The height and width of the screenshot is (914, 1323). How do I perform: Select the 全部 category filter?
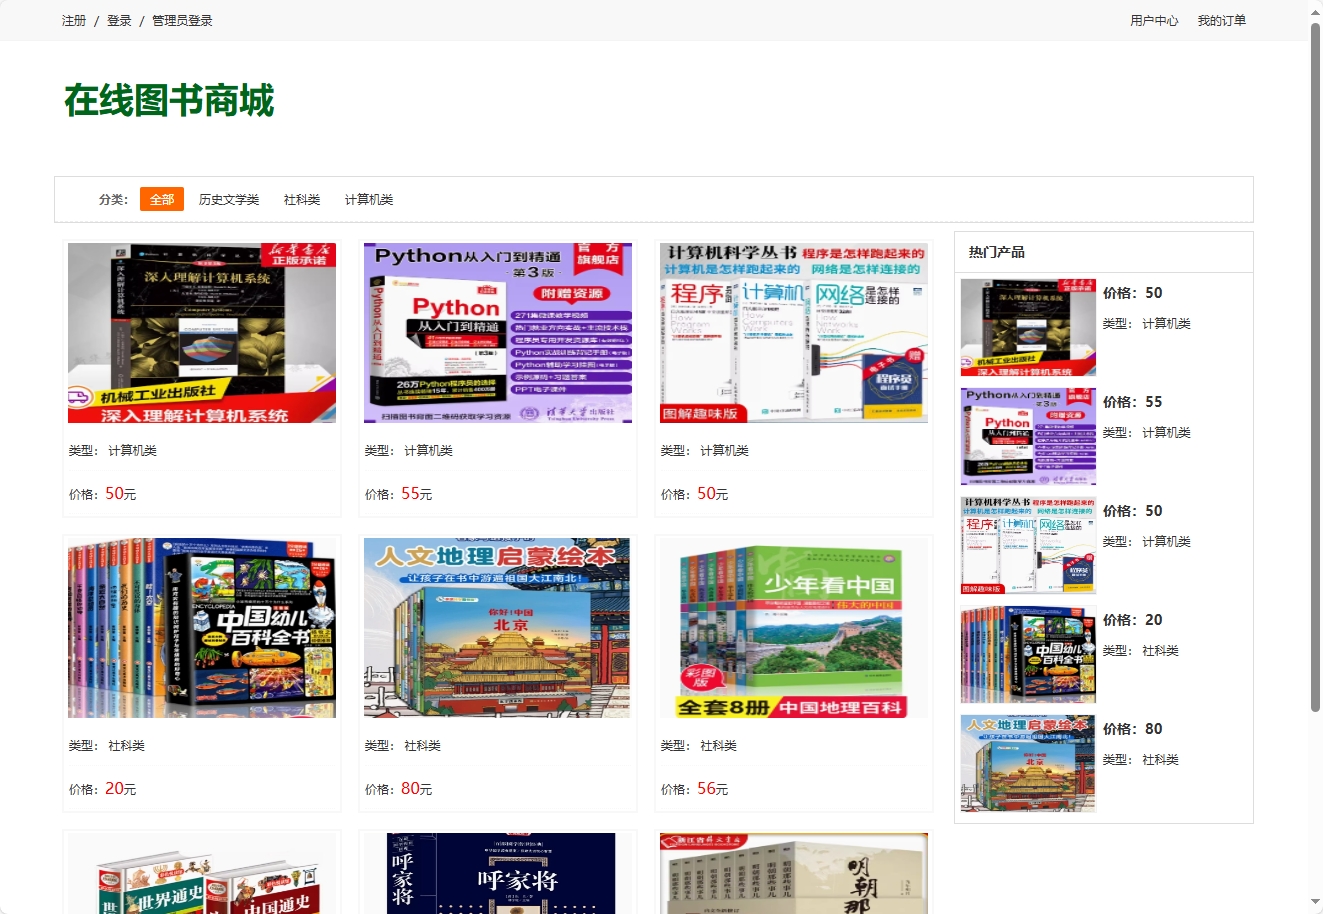pyautogui.click(x=161, y=199)
